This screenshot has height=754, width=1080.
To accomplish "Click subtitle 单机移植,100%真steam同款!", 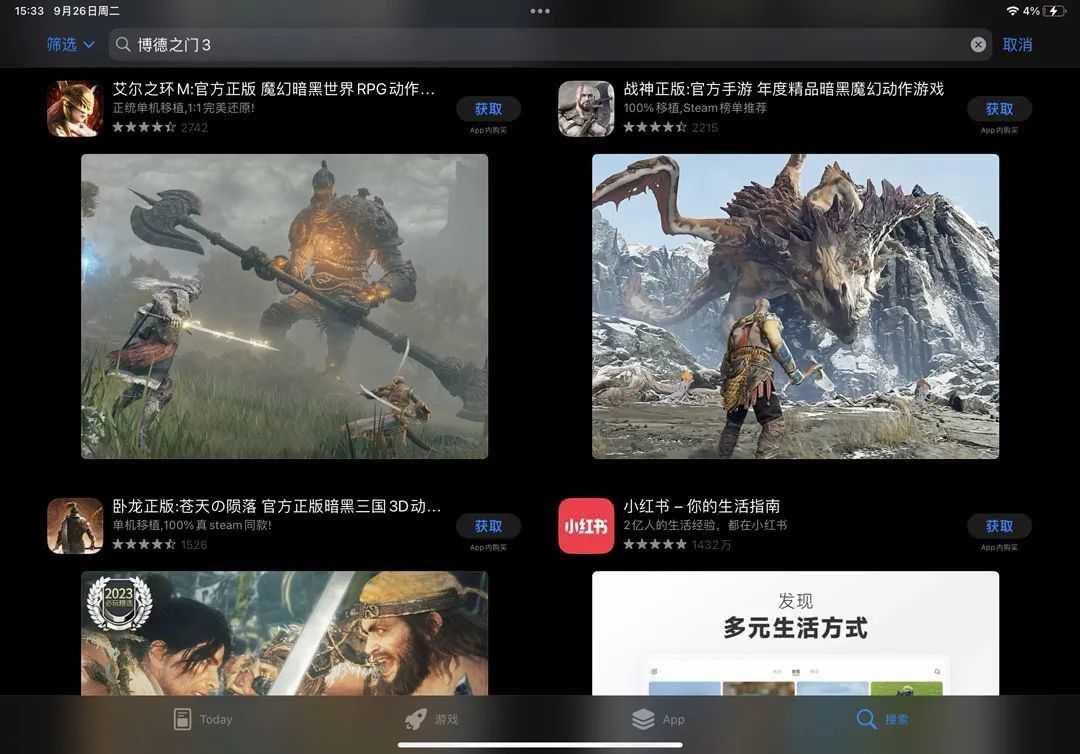I will pos(192,525).
